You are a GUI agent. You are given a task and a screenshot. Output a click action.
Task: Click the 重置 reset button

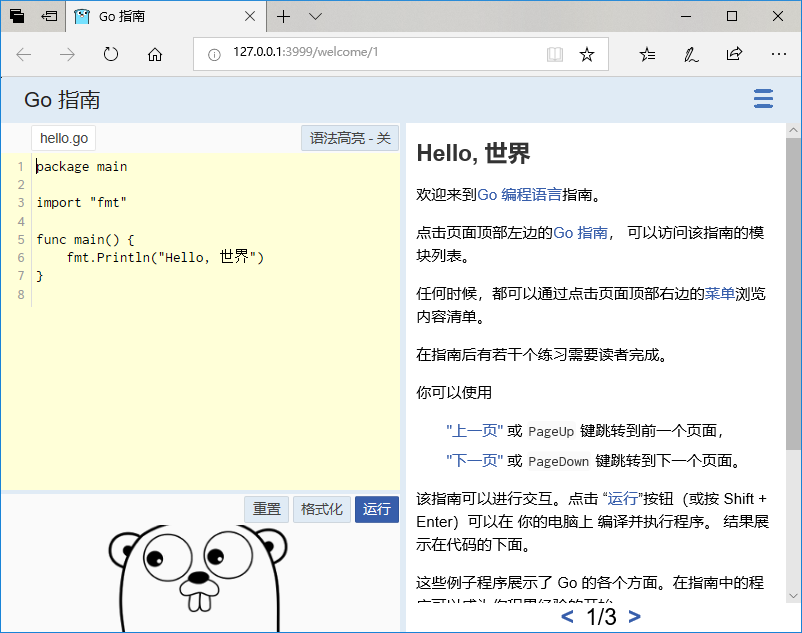tap(266, 509)
